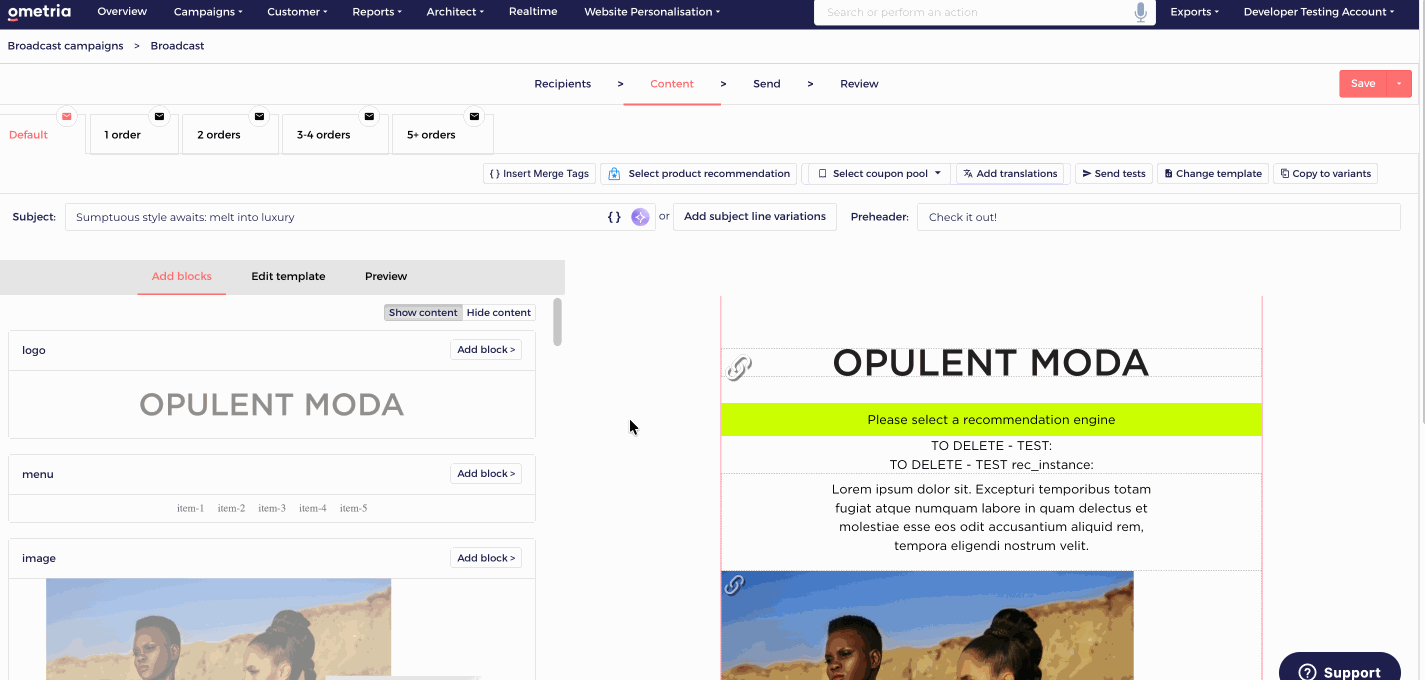
Task: Click the purple AI sparkle icon in Subject
Action: [x=640, y=217]
